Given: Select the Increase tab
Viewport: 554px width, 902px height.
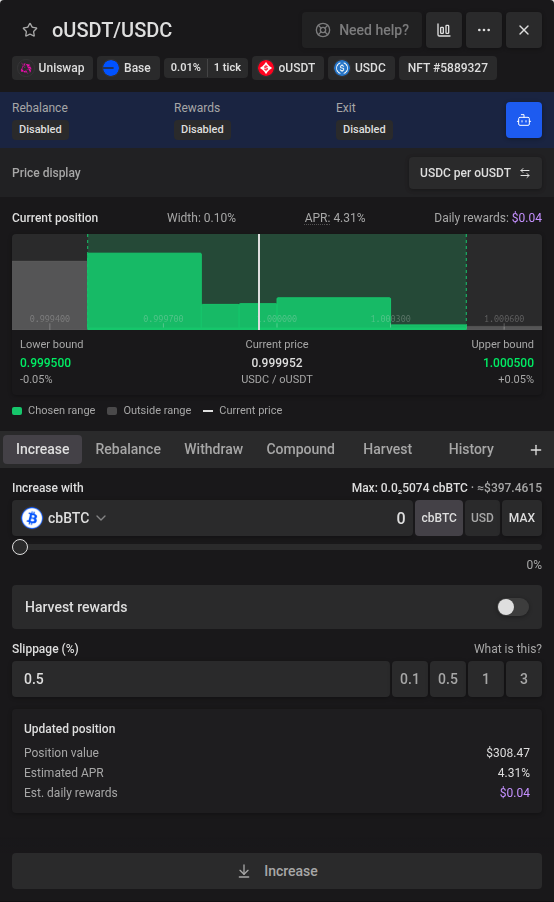Looking at the screenshot, I should click(43, 449).
